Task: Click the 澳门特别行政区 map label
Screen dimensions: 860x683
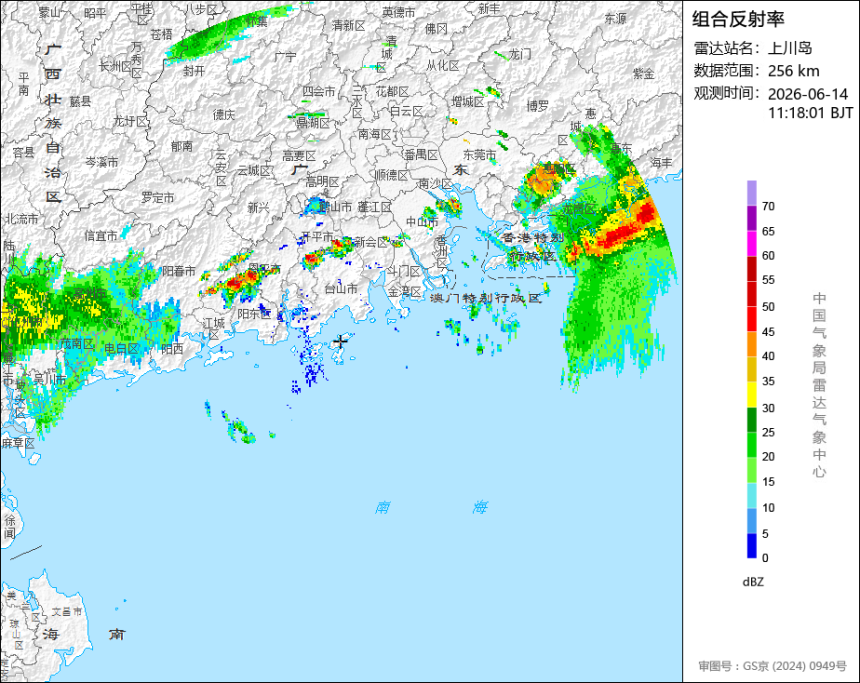Action: pos(486,298)
